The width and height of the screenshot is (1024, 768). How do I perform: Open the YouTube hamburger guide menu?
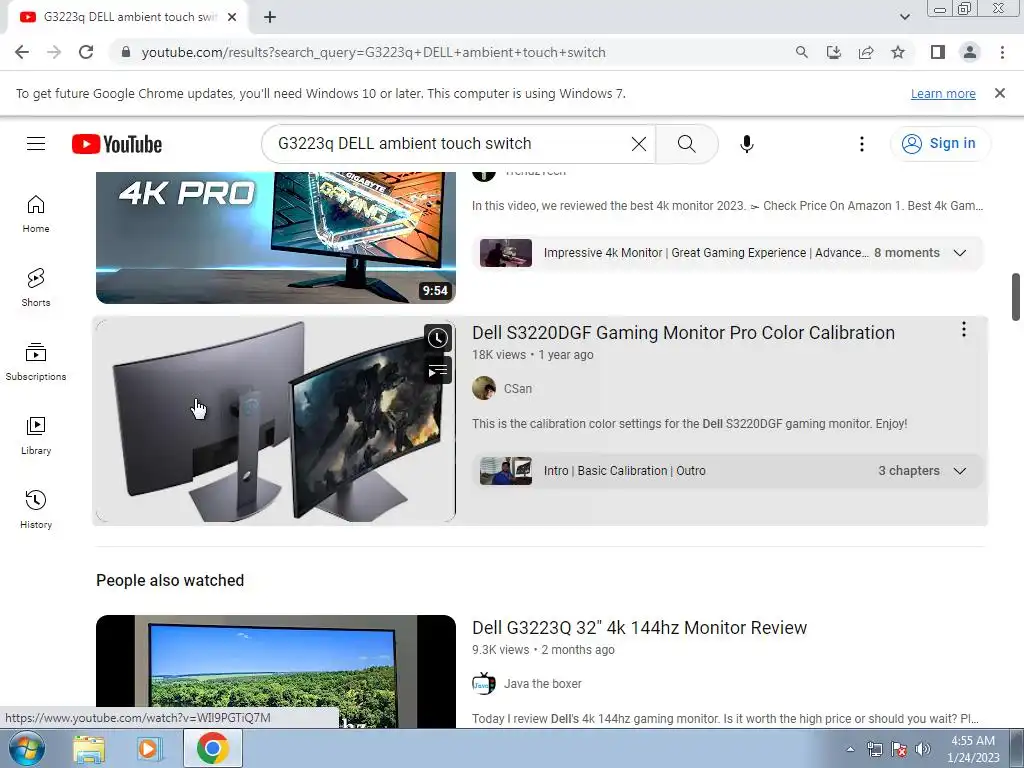pyautogui.click(x=36, y=144)
